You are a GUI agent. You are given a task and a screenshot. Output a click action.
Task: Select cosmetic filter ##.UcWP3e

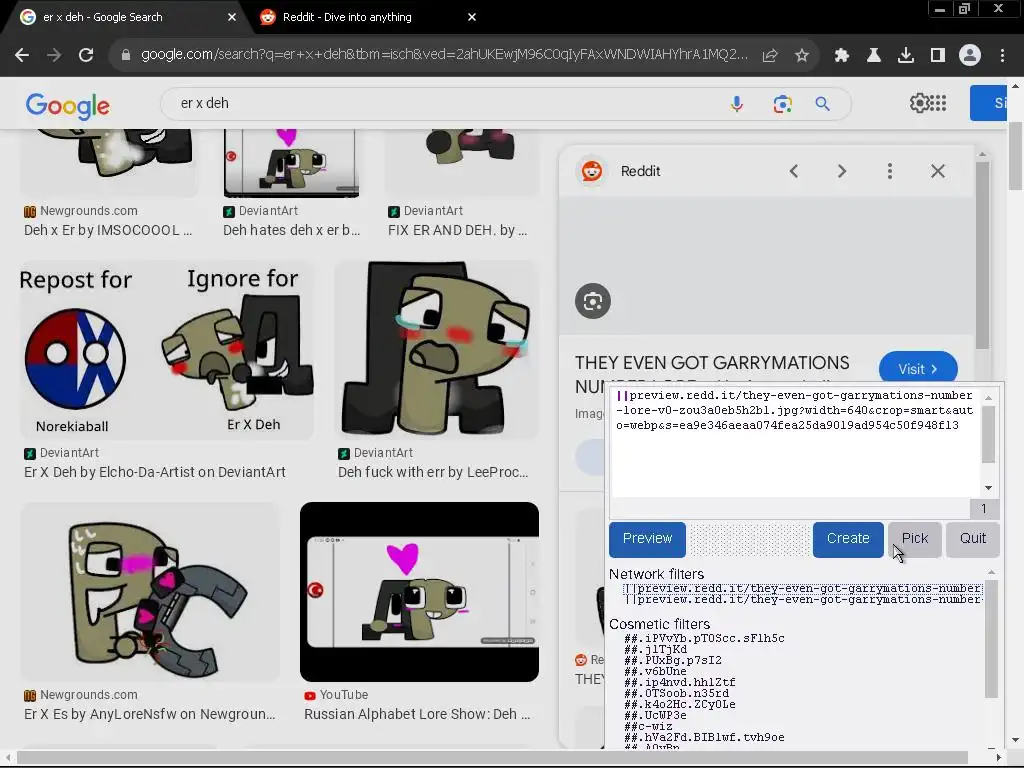655,715
